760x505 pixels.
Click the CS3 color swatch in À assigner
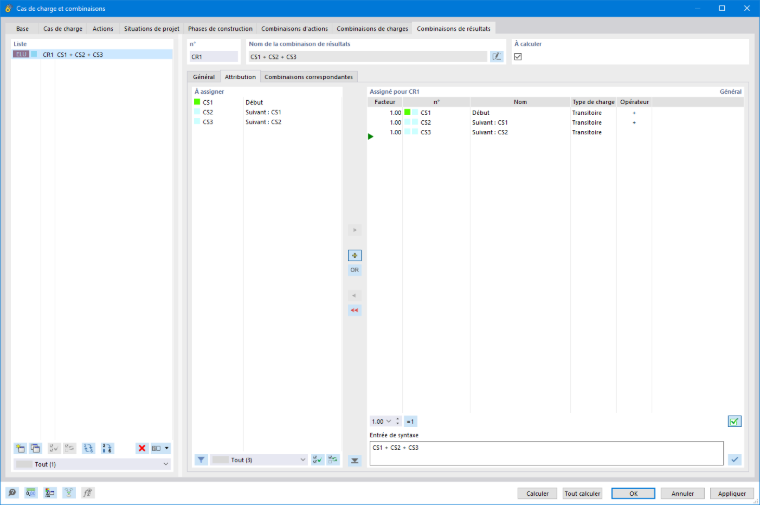(197, 122)
